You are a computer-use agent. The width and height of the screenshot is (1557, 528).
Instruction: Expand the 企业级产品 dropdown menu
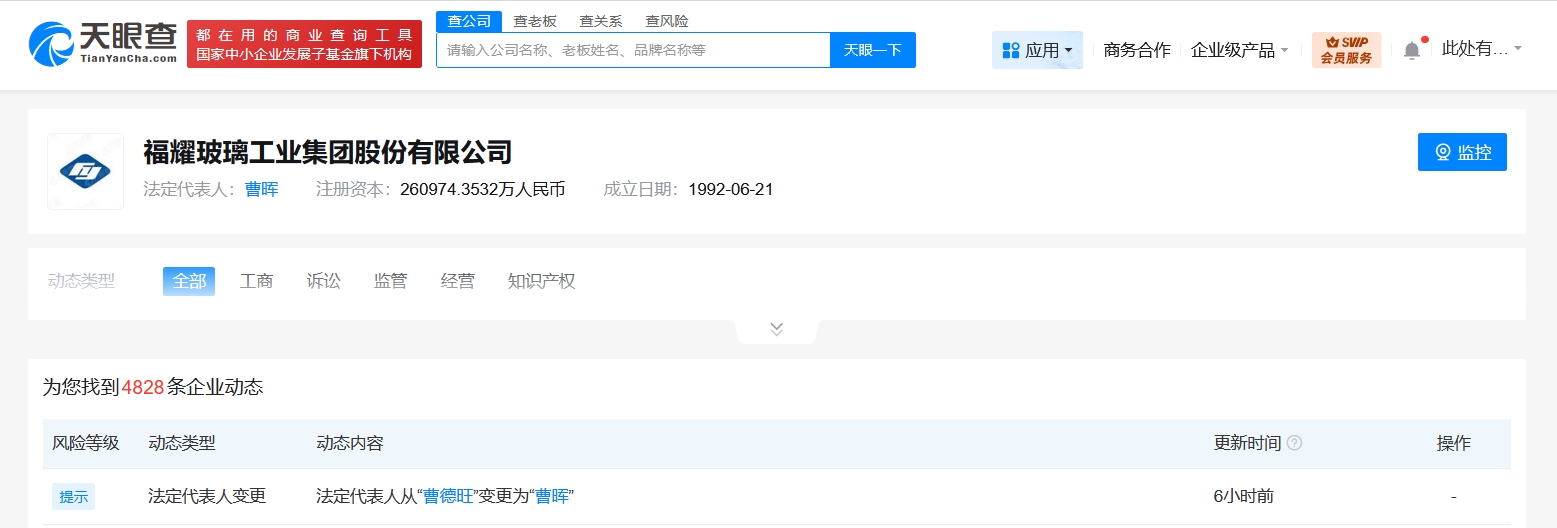(x=1239, y=50)
